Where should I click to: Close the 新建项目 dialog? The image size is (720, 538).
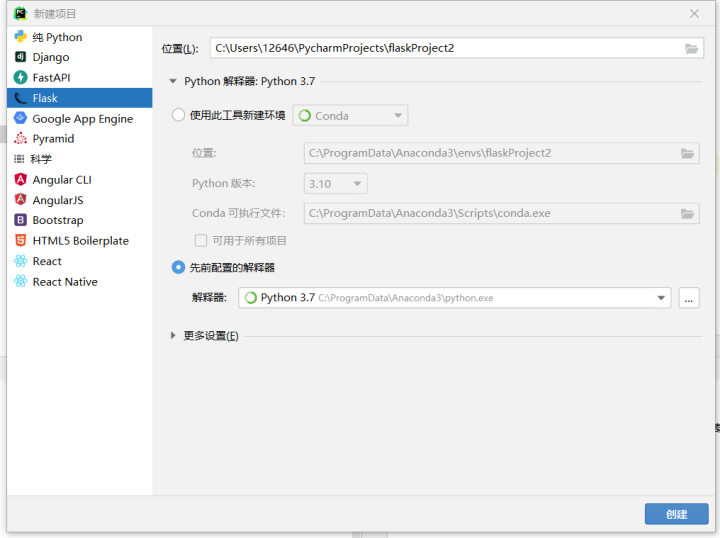coord(694,14)
